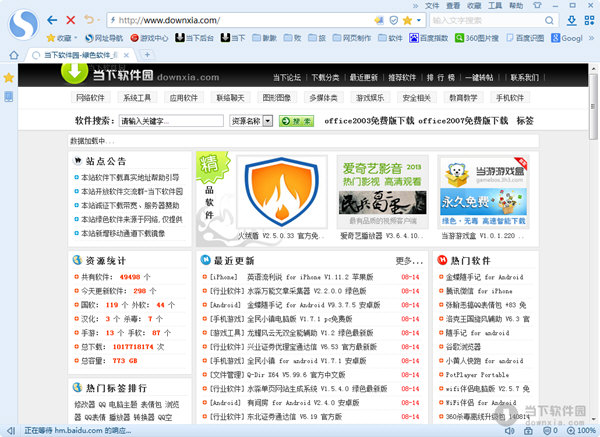The height and width of the screenshot is (437, 600).
Task: Open the 文件 menu
Action: coord(432,5)
